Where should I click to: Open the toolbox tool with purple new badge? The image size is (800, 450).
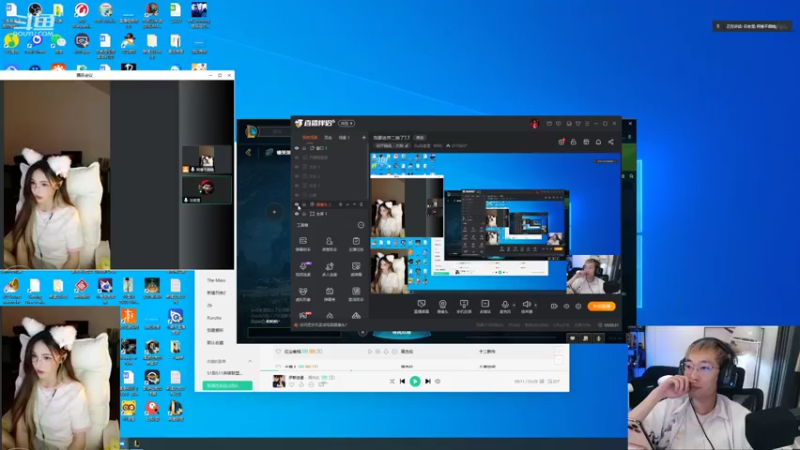tap(304, 266)
